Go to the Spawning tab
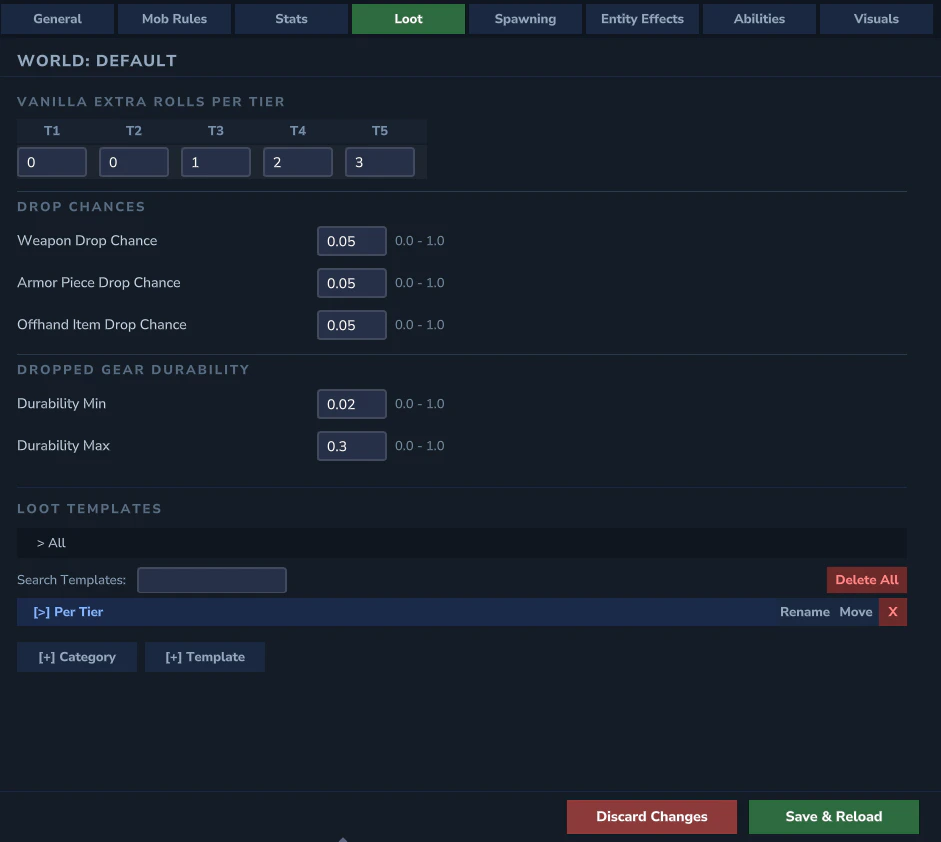Image resolution: width=941 pixels, height=842 pixels. 525,19
